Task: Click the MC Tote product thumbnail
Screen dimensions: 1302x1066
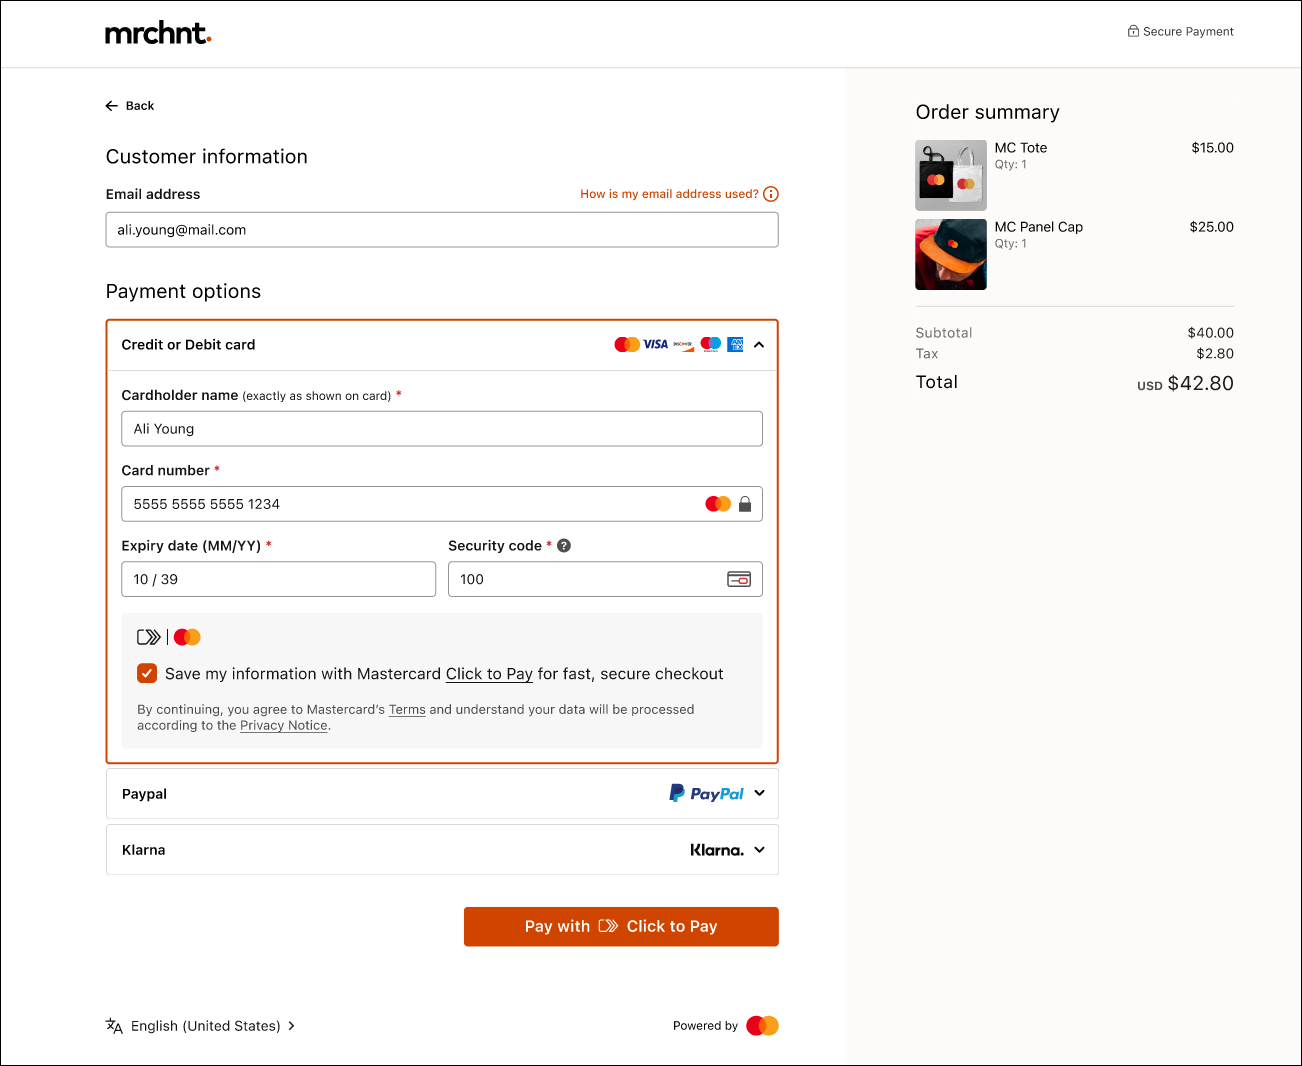Action: (x=950, y=175)
